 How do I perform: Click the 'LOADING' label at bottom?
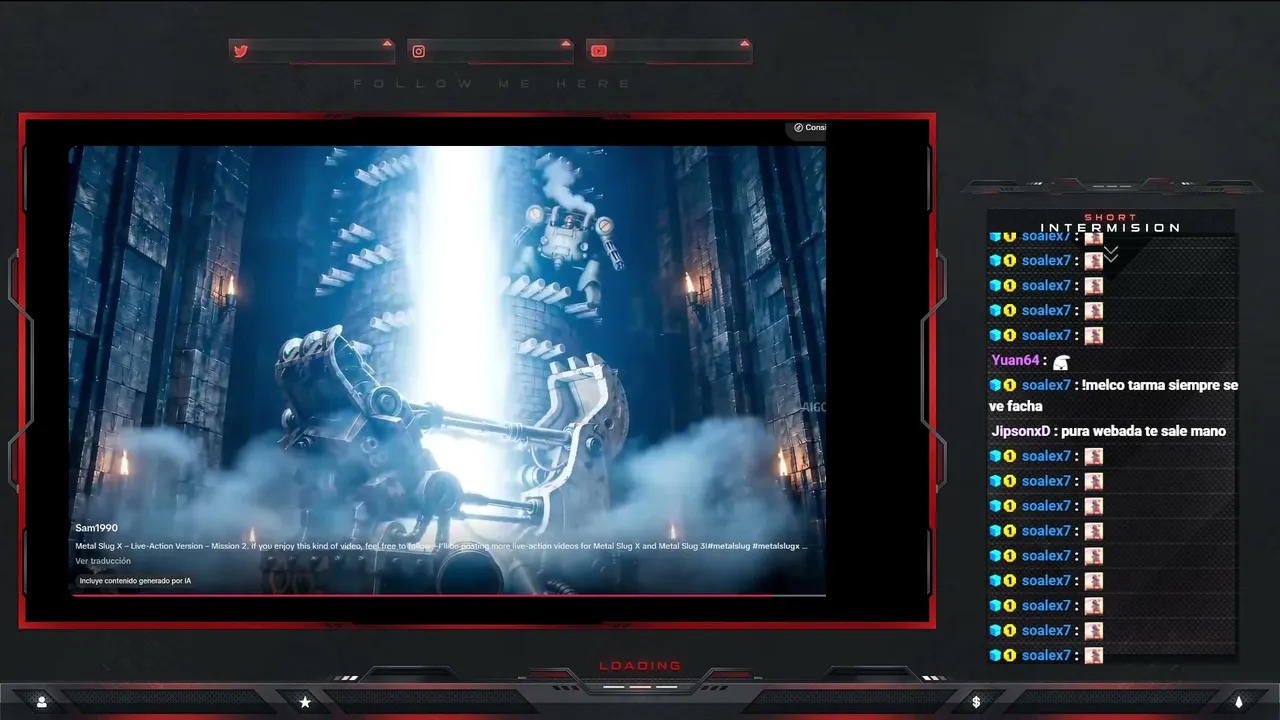(640, 666)
